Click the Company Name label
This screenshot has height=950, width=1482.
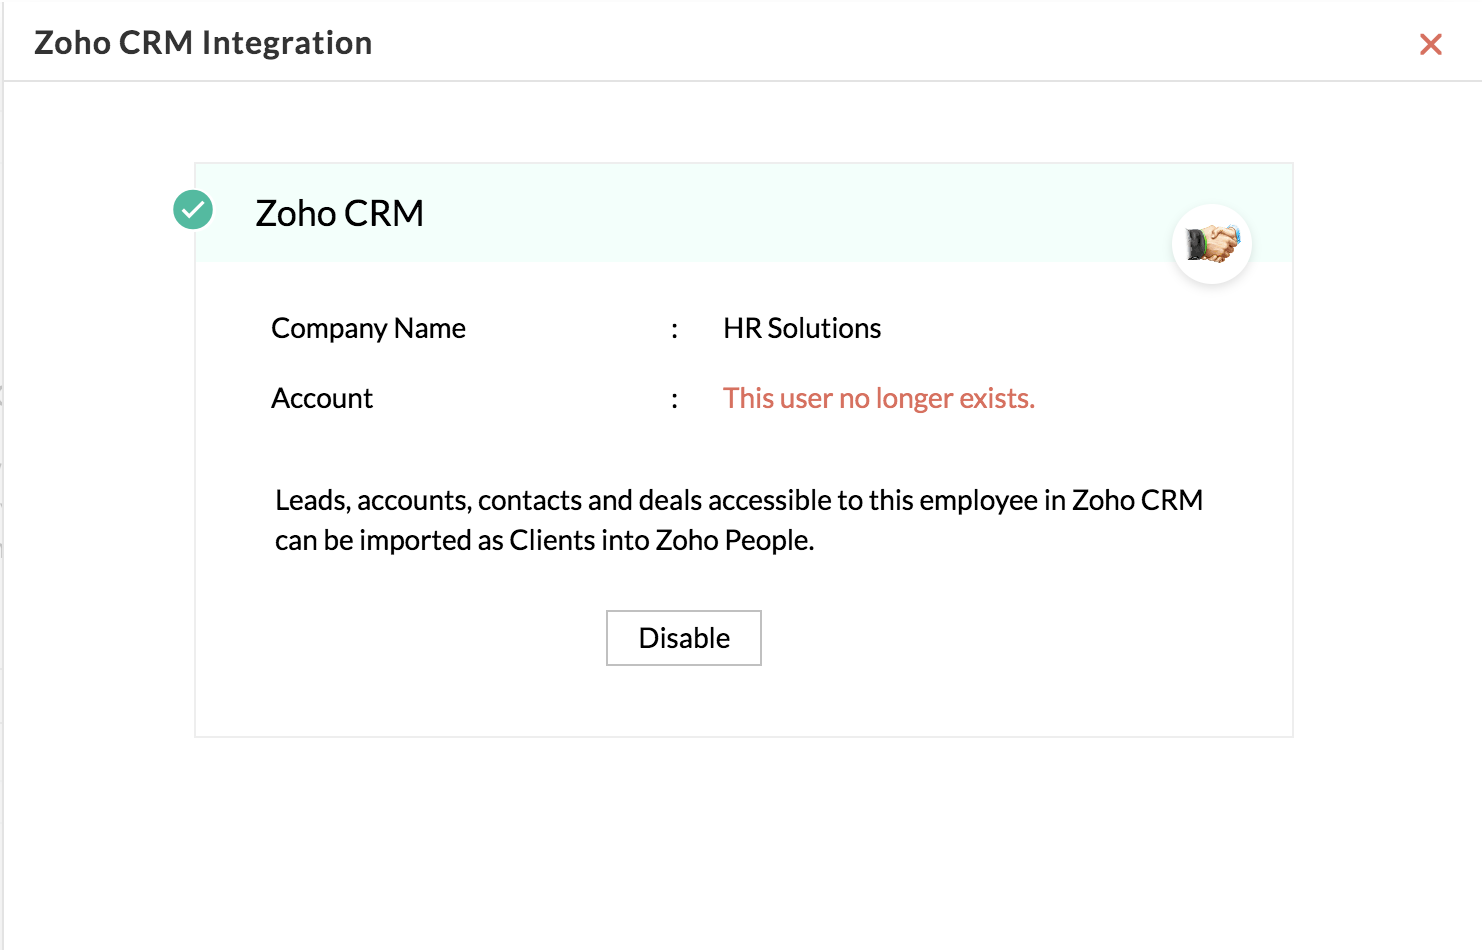click(x=368, y=328)
